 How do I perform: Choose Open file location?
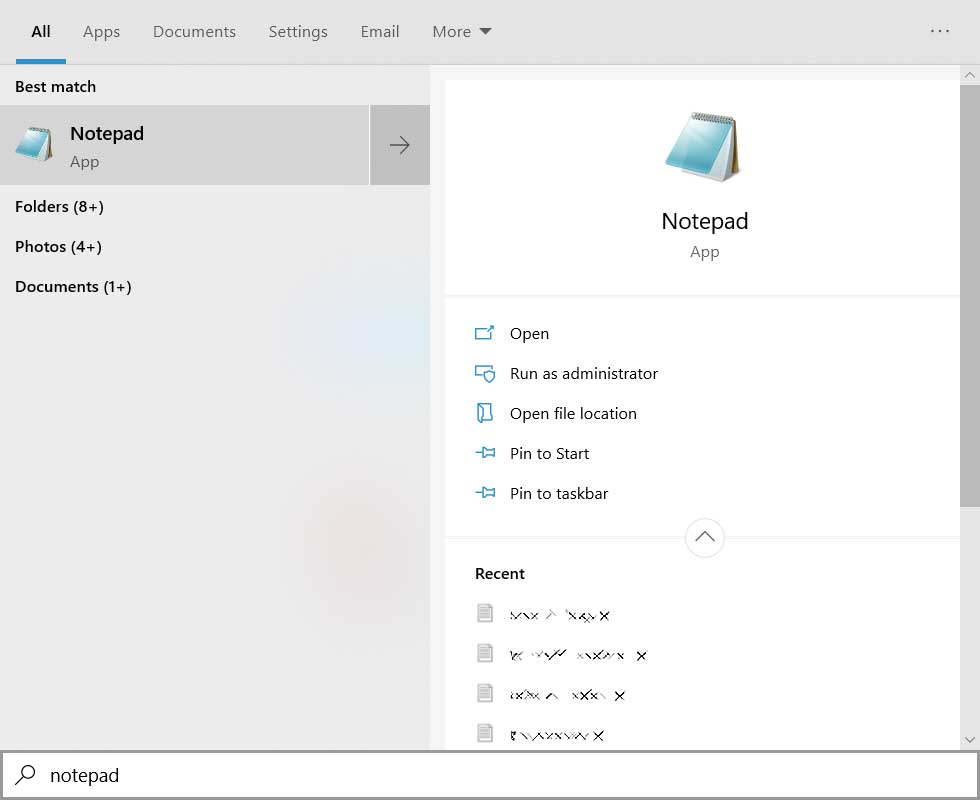[573, 414]
